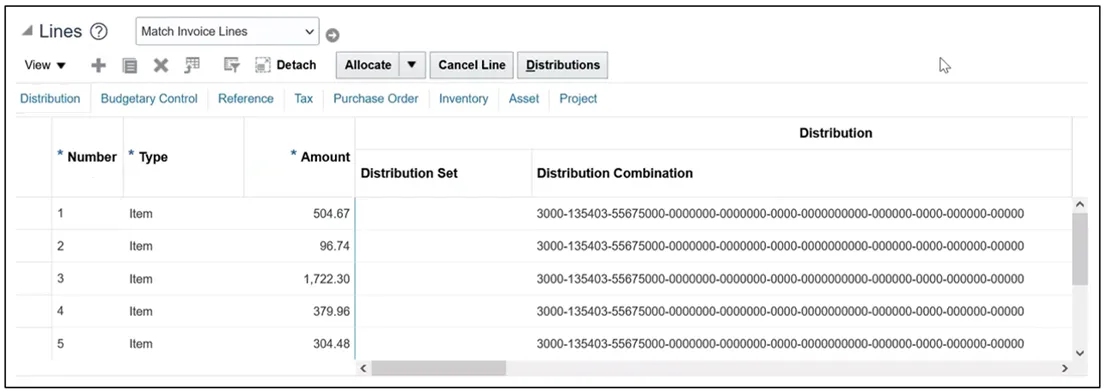The width and height of the screenshot is (1105, 391).
Task: Click the Go arrow next to Match Invoice Lines
Action: (333, 35)
